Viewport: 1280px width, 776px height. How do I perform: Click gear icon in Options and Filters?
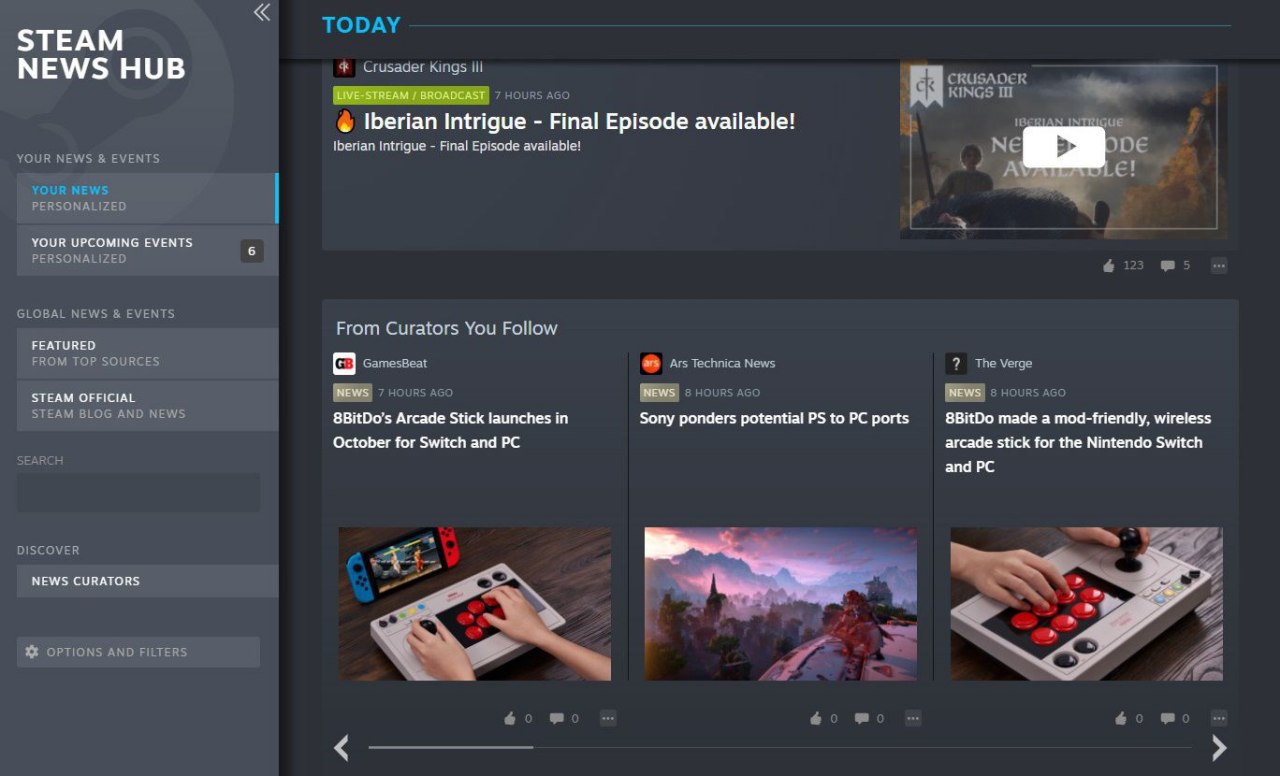point(32,652)
